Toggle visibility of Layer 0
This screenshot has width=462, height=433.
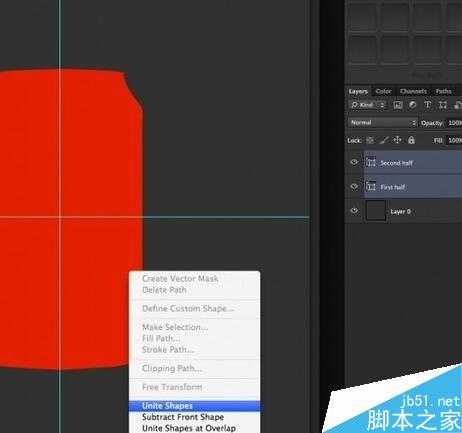tap(354, 211)
